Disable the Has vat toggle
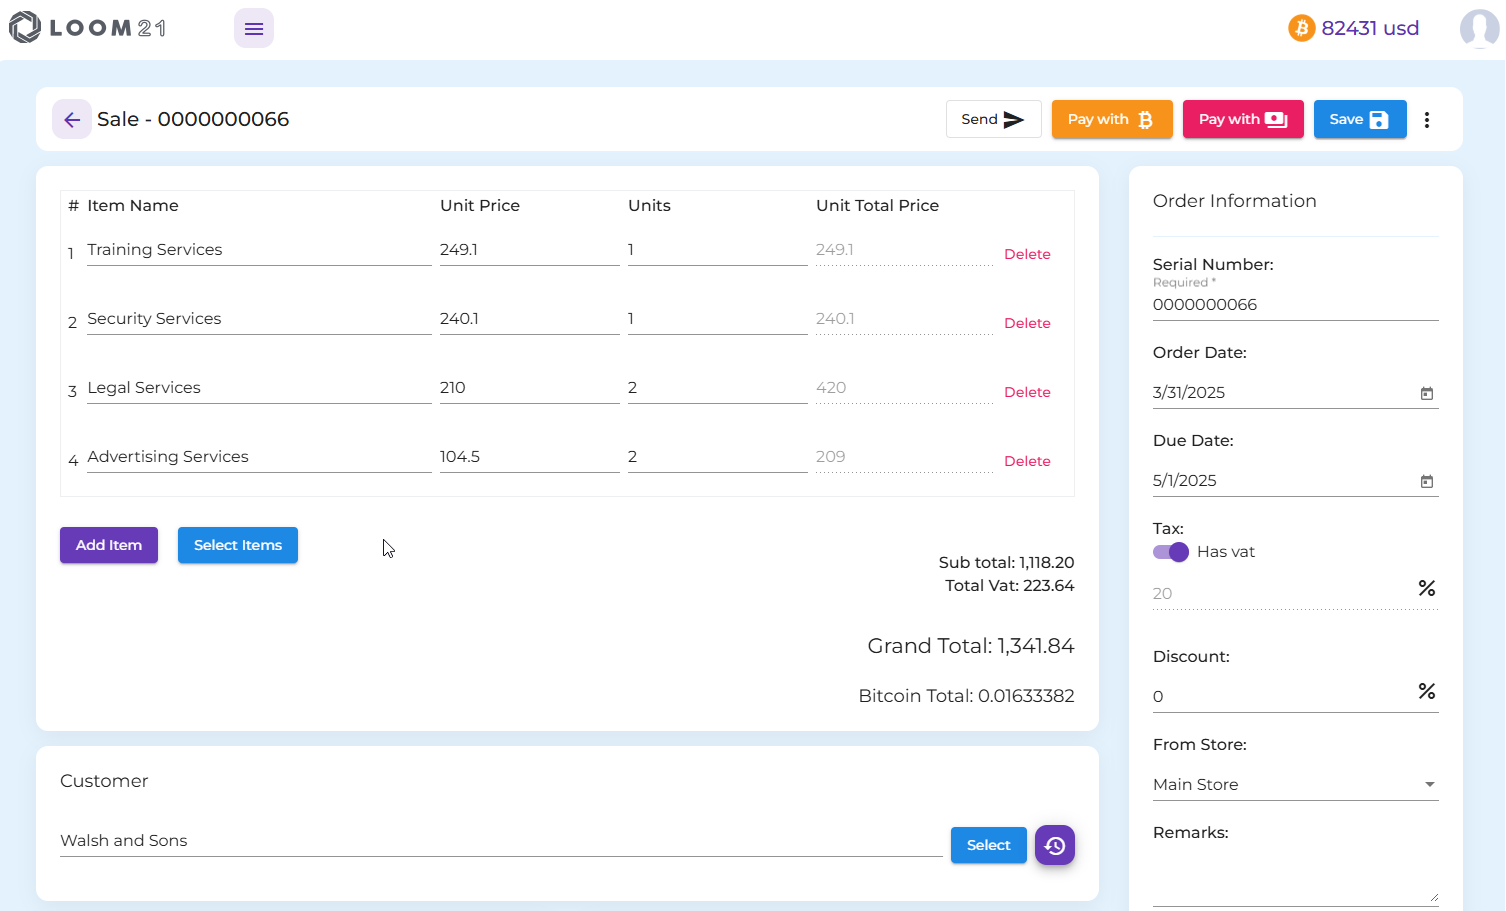Screen dimensions: 1506x911 [1170, 552]
